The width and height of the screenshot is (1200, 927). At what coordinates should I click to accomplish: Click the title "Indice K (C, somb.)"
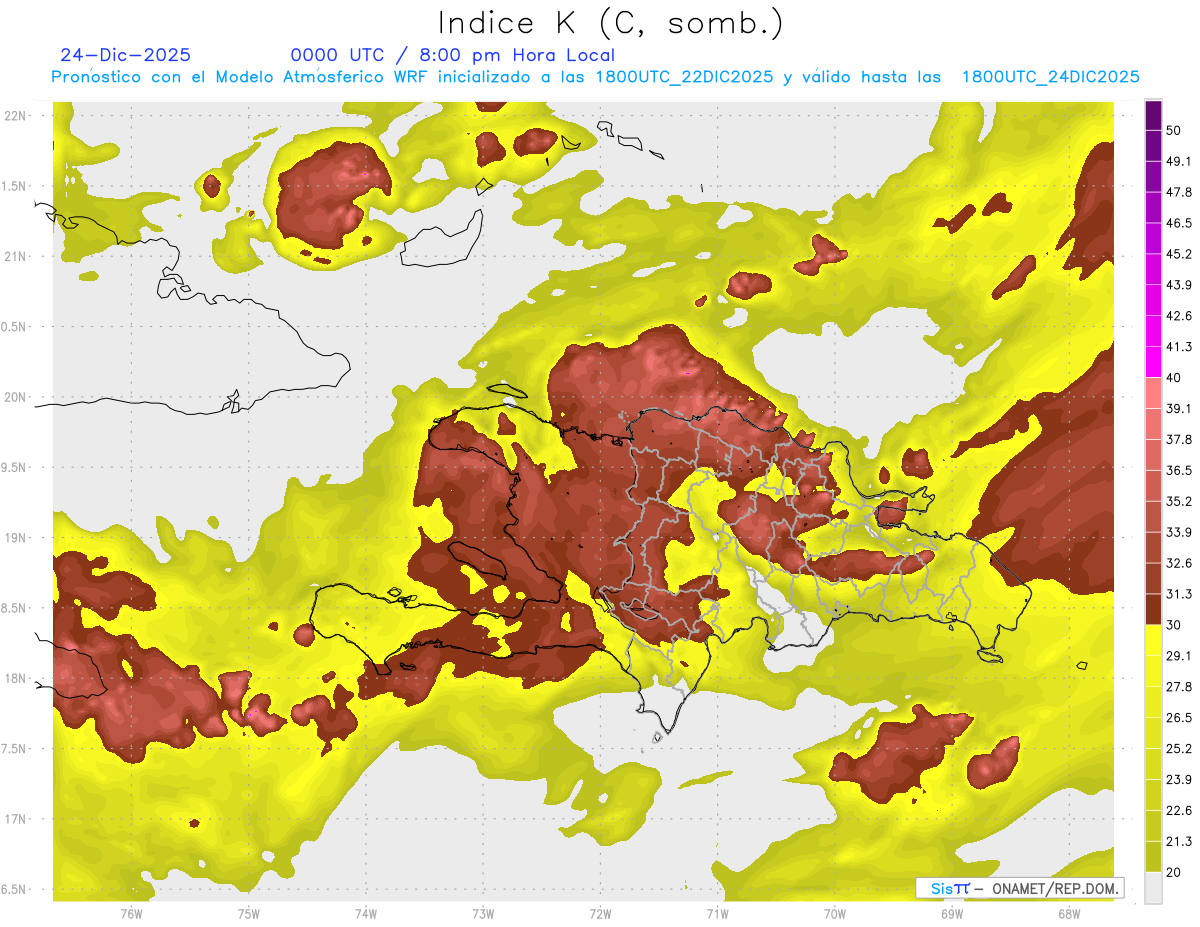coord(611,24)
